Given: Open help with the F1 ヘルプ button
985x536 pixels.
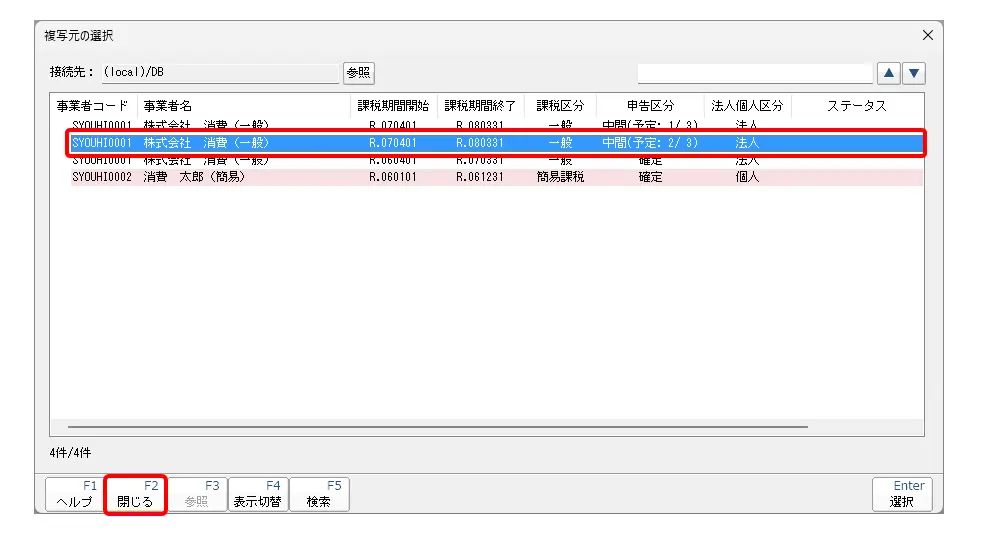Looking at the screenshot, I should point(74,494).
